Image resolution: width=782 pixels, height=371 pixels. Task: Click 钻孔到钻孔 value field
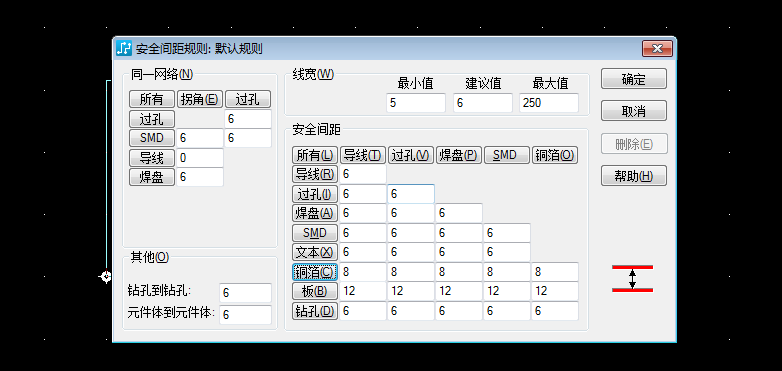(x=245, y=293)
